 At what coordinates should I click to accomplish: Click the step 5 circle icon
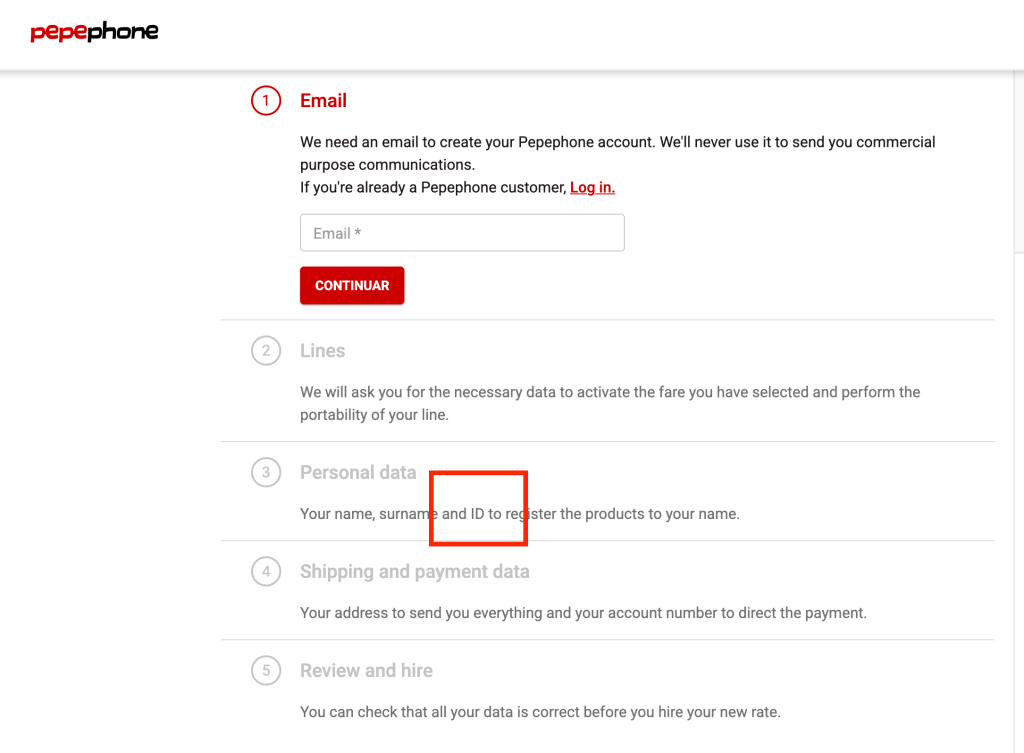266,671
